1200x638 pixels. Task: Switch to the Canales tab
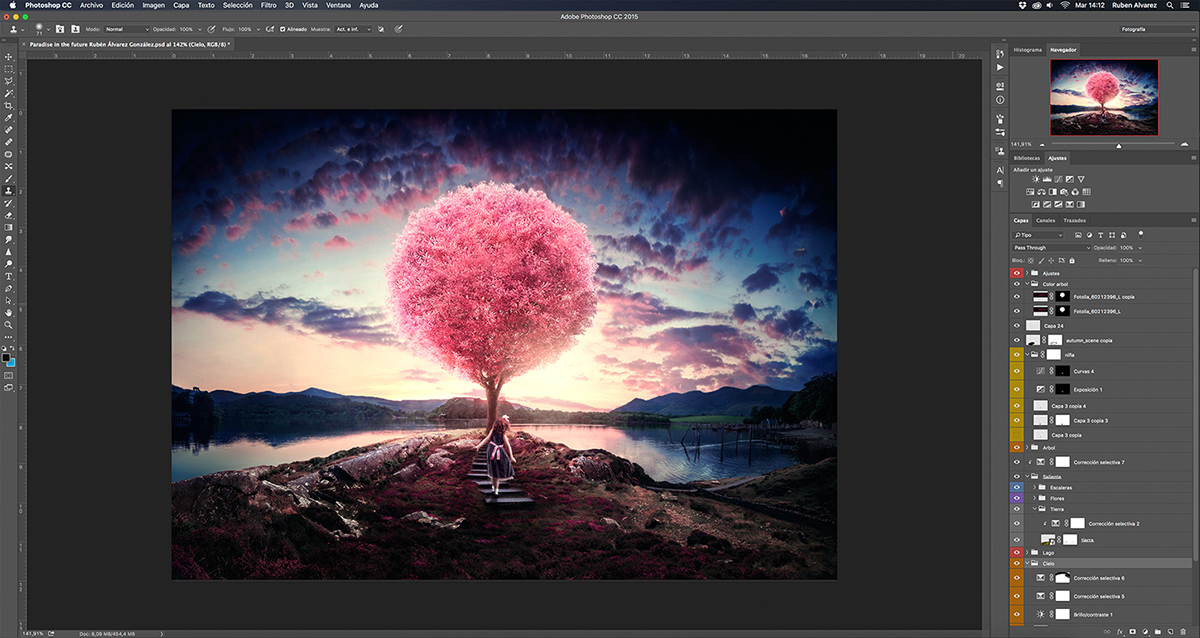click(x=1045, y=220)
